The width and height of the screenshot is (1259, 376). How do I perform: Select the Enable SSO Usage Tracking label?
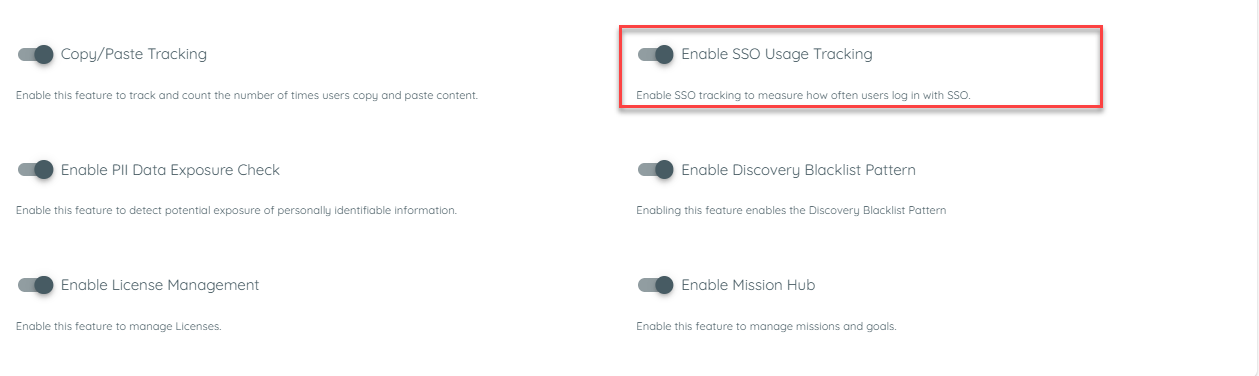[777, 54]
